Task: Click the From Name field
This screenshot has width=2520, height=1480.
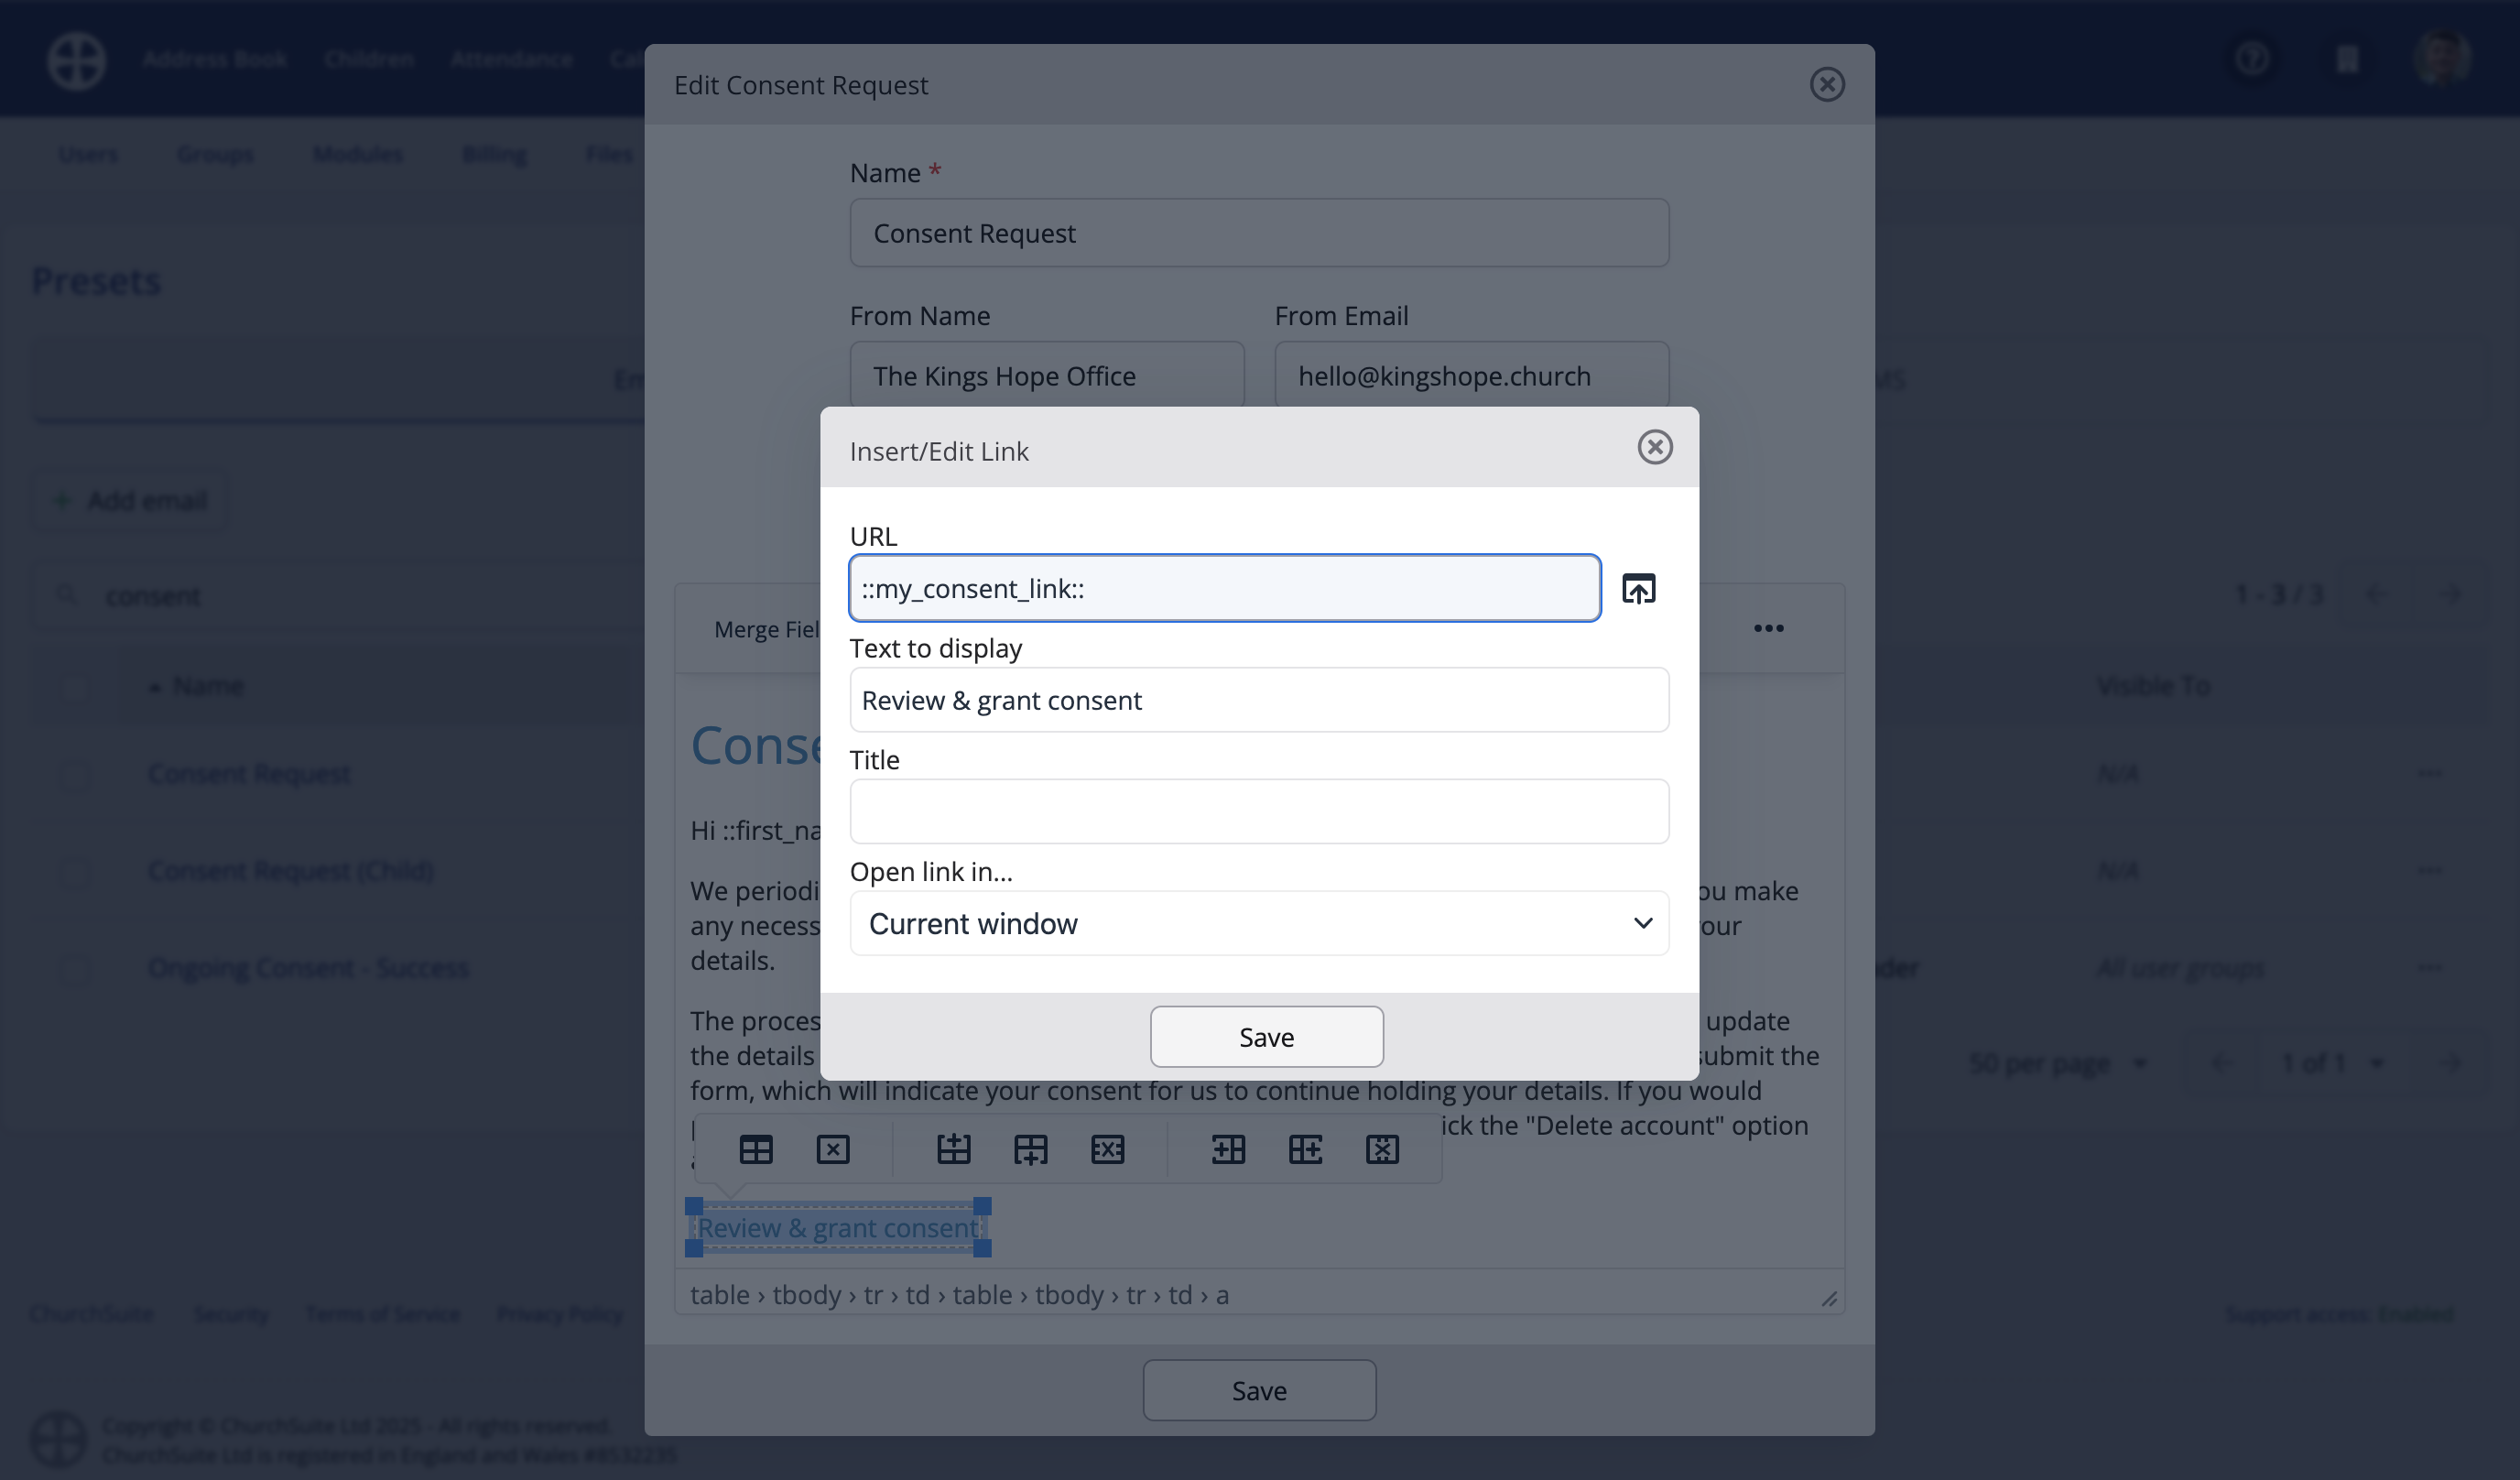Action: [1047, 375]
